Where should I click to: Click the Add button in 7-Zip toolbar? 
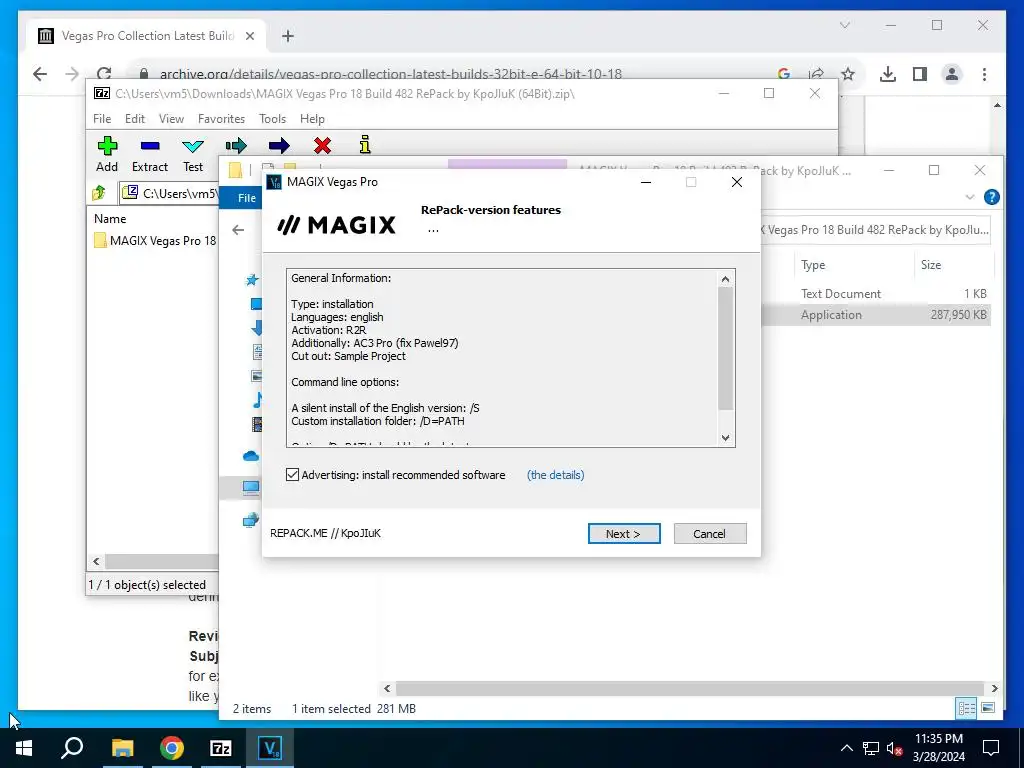tap(107, 155)
